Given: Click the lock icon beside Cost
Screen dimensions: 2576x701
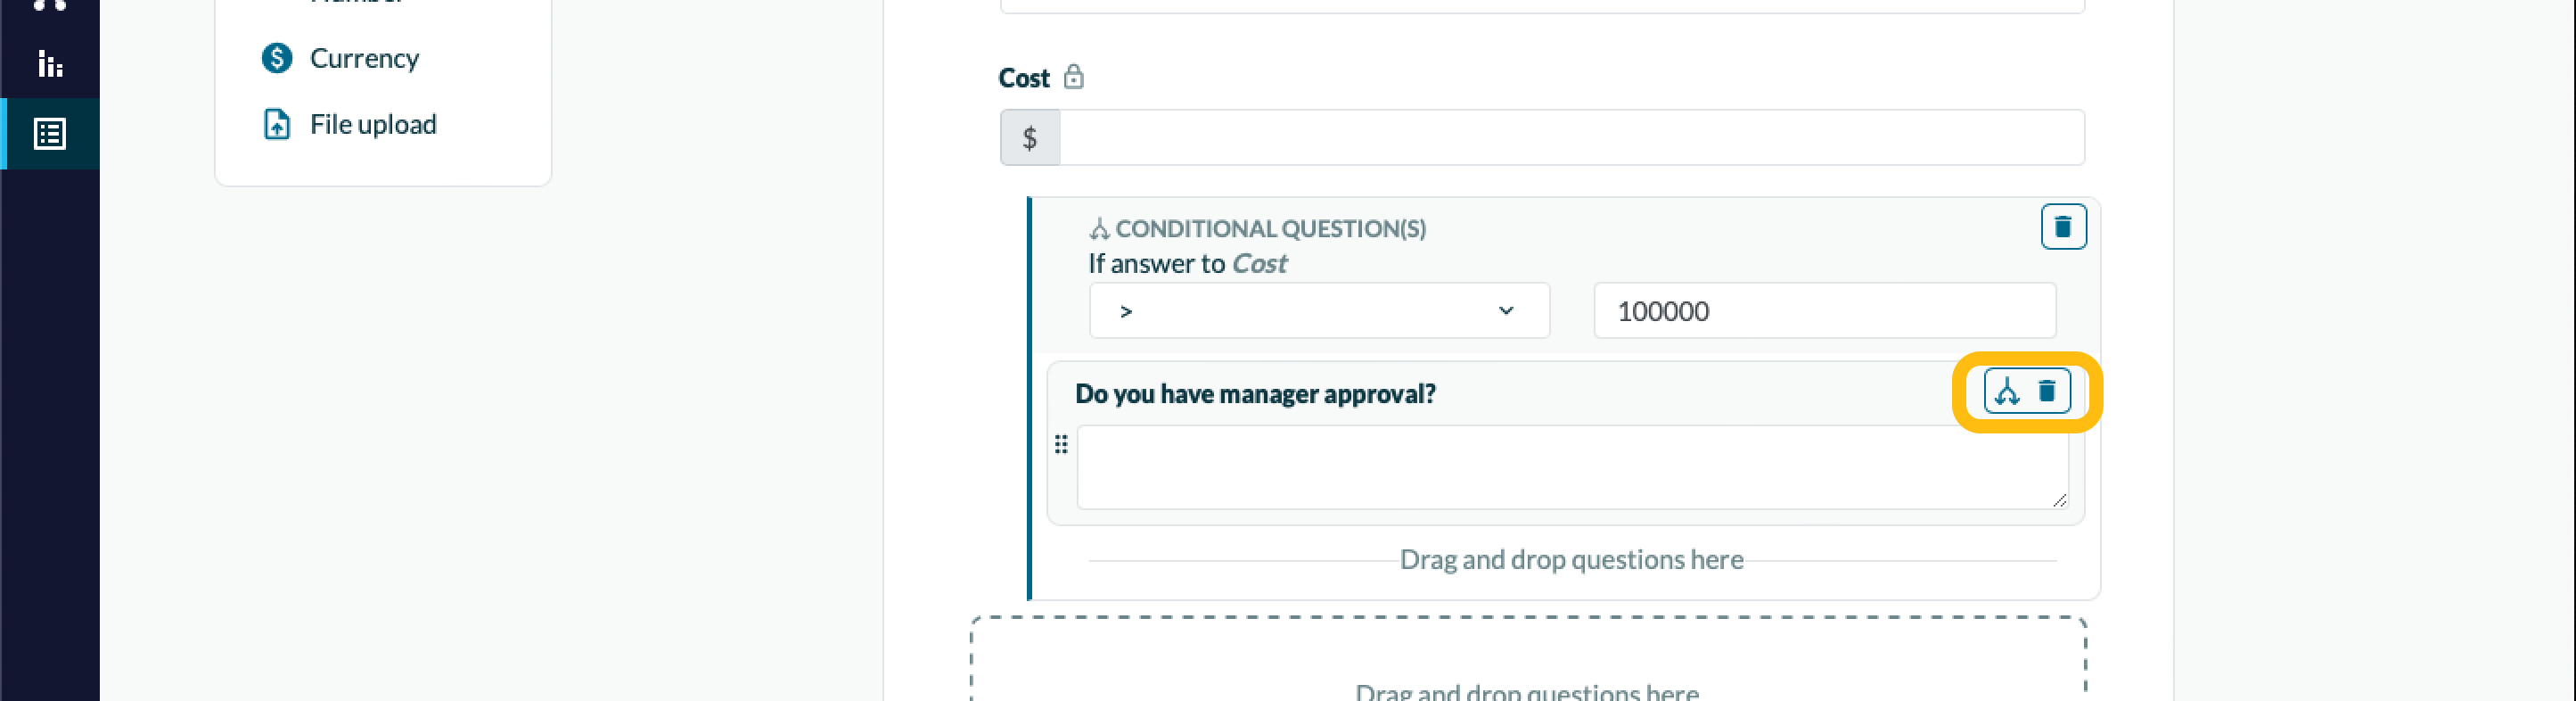Looking at the screenshot, I should point(1073,77).
